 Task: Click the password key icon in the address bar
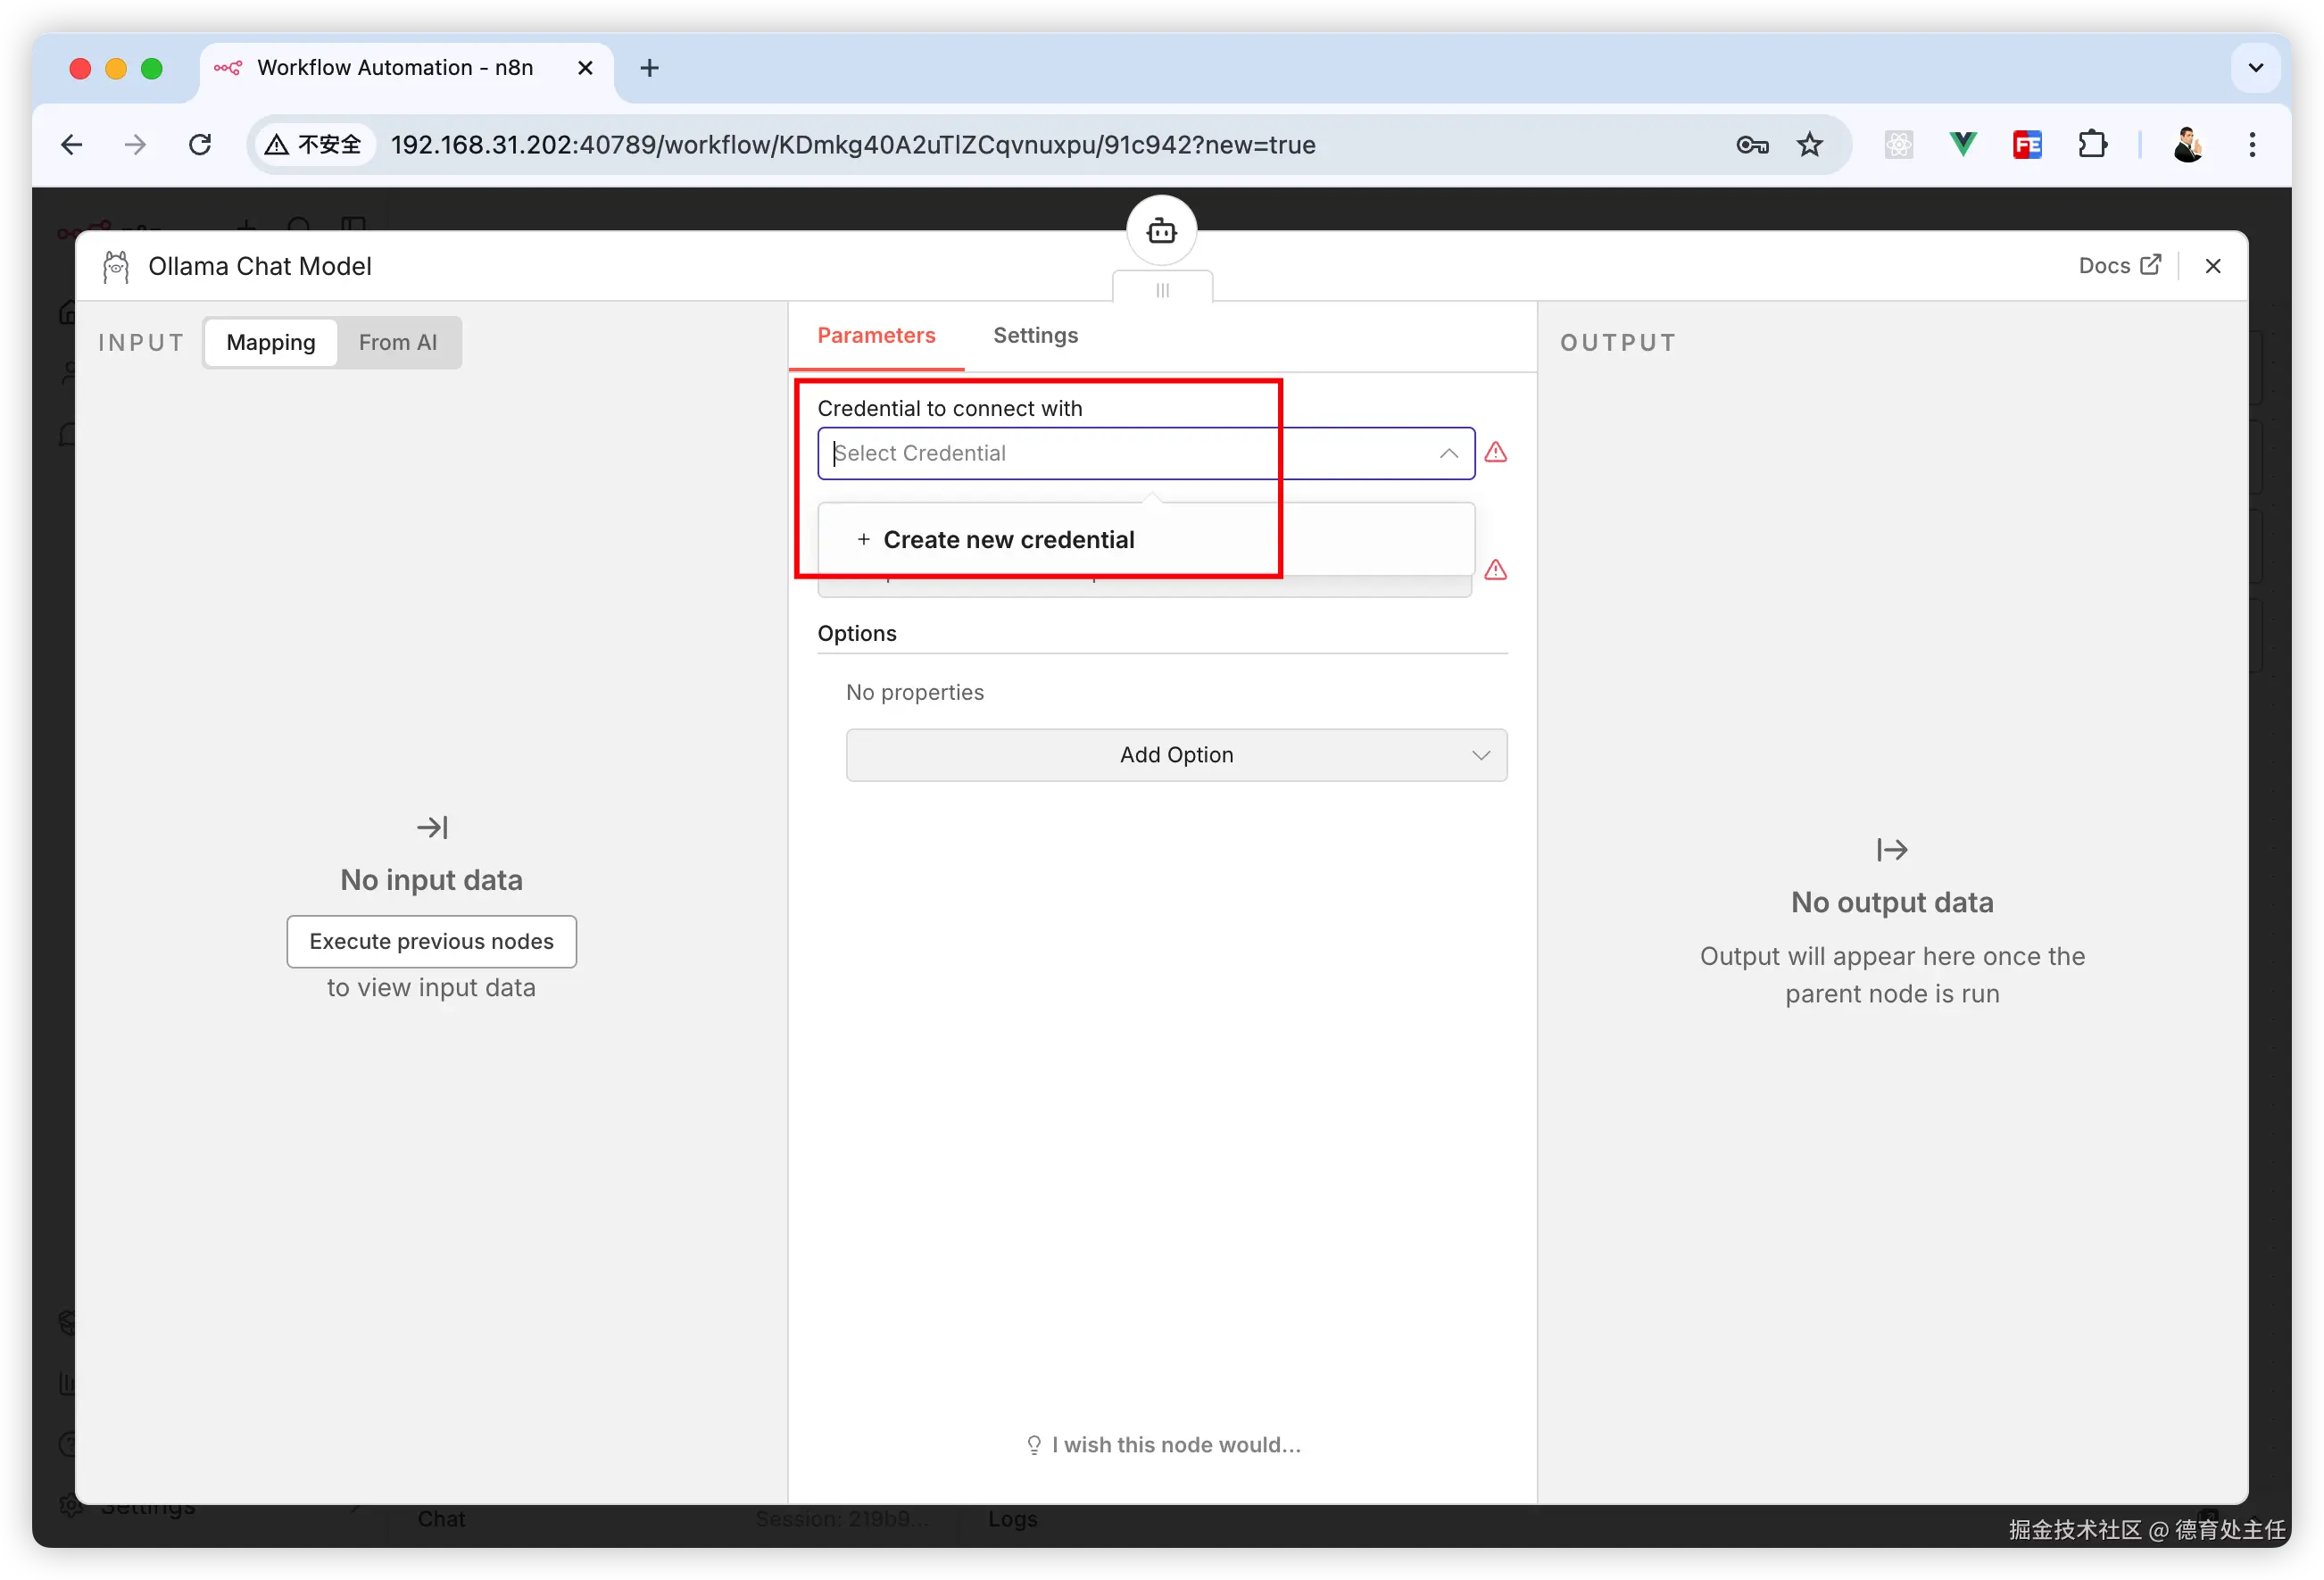click(1751, 145)
